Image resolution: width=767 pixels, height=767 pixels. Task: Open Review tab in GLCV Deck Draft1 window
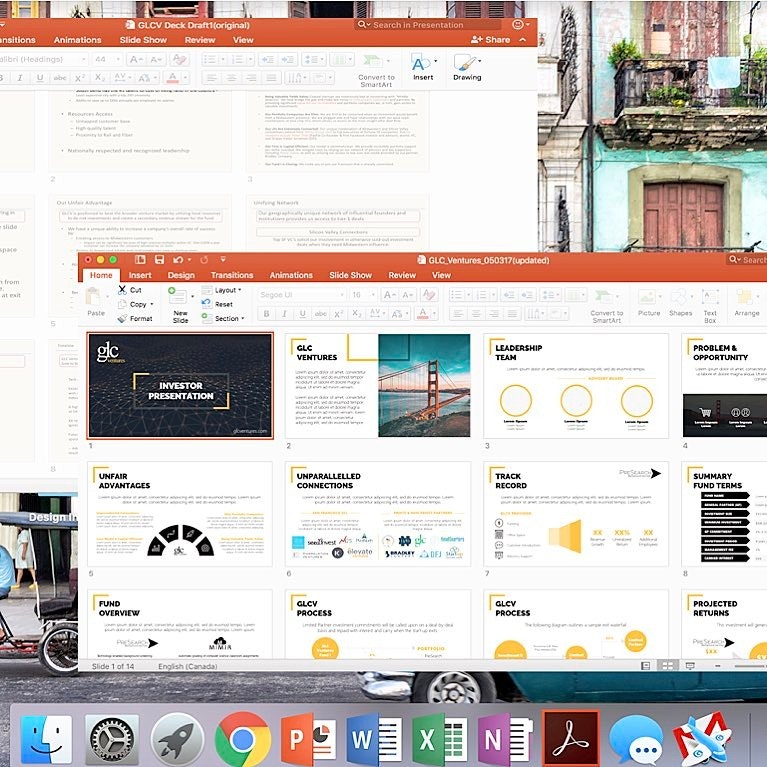200,40
